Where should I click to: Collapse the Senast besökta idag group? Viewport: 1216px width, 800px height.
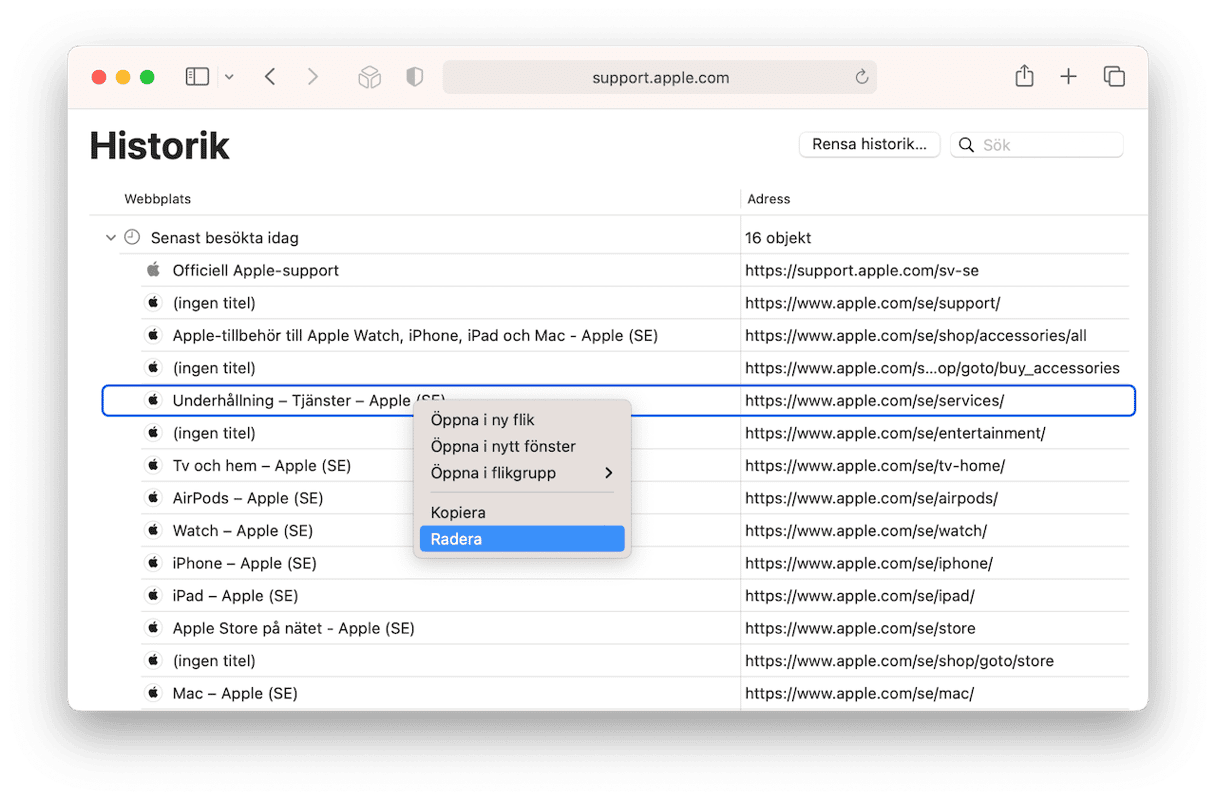pyautogui.click(x=111, y=238)
